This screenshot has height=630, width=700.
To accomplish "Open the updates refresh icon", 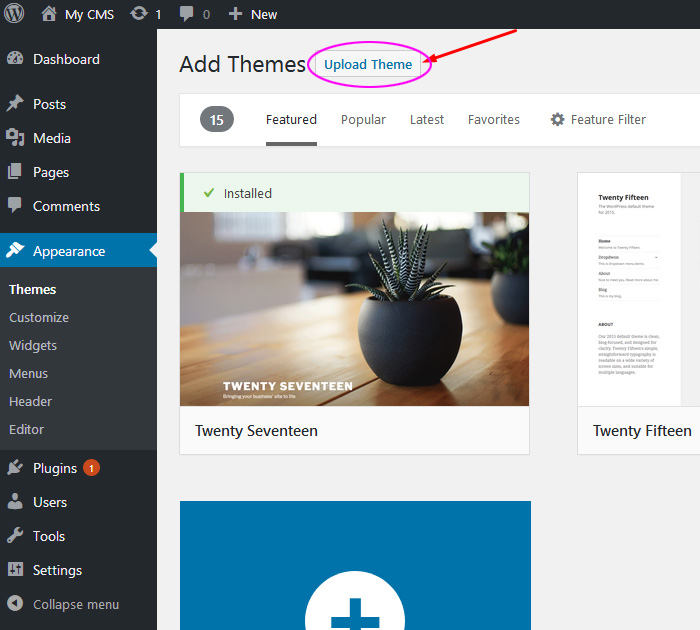I will click(139, 14).
